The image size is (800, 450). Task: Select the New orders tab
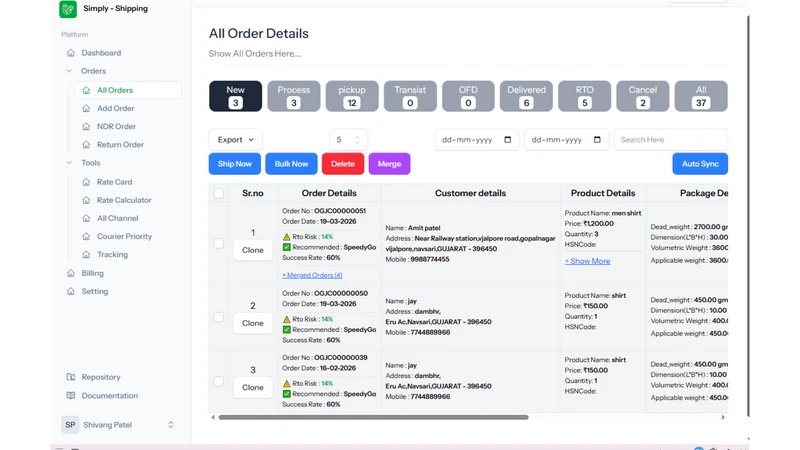point(235,96)
